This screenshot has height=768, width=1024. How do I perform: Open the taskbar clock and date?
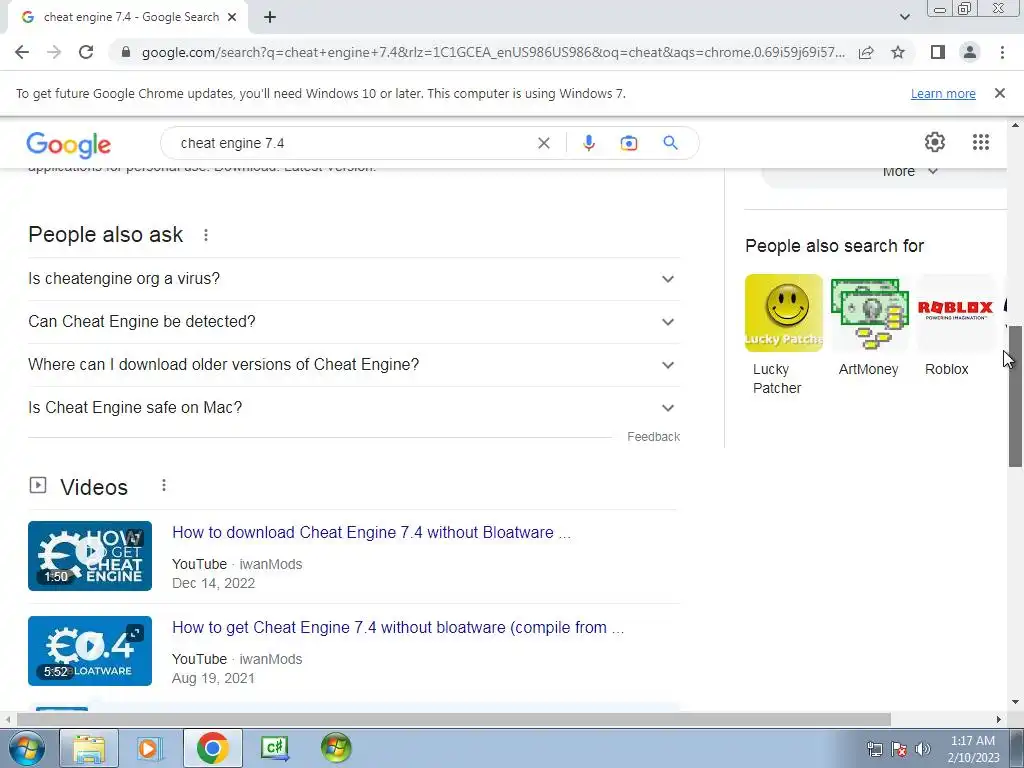pos(972,749)
